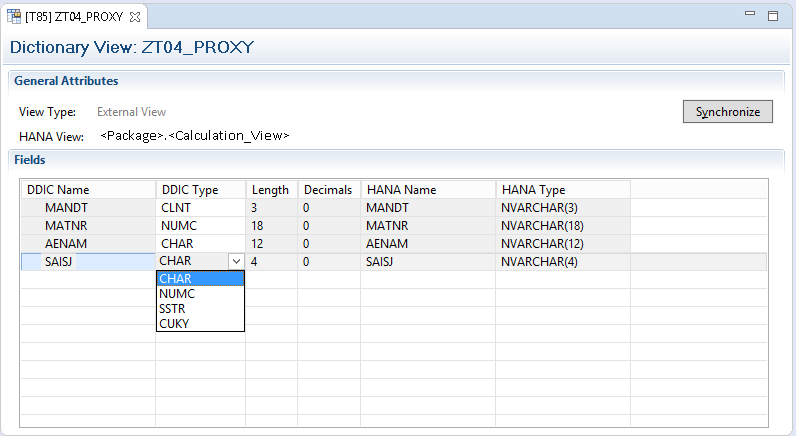Click the CLNT type cell
Image resolution: width=796 pixels, height=436 pixels.
[201, 208]
